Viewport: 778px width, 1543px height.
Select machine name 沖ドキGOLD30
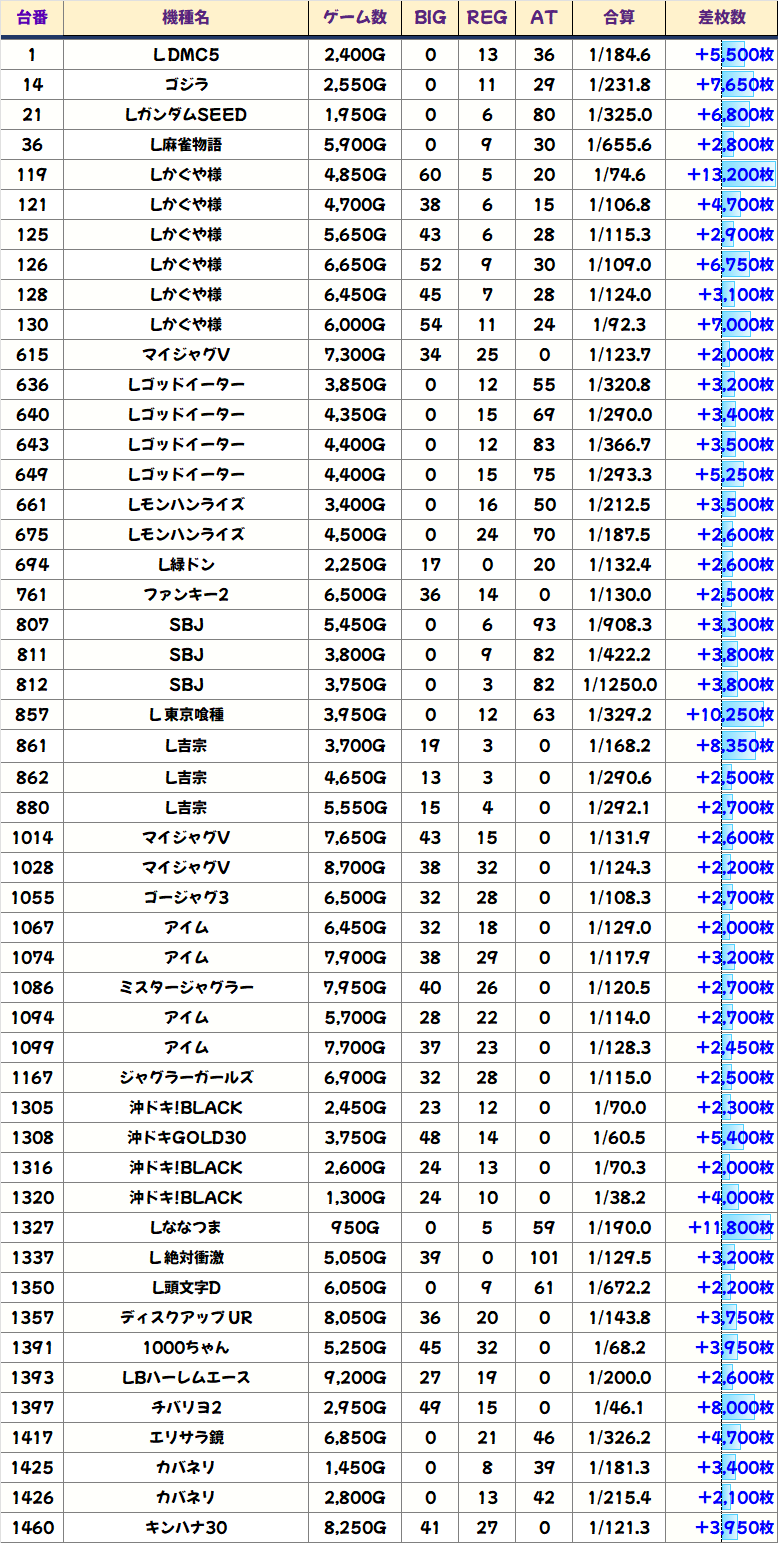(186, 1137)
